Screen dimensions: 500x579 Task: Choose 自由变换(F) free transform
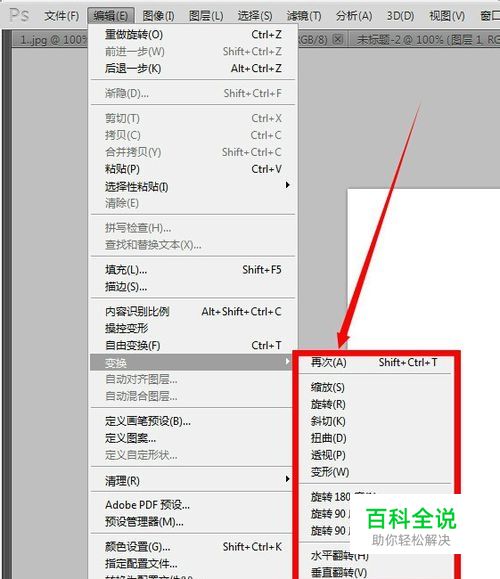tap(193, 345)
